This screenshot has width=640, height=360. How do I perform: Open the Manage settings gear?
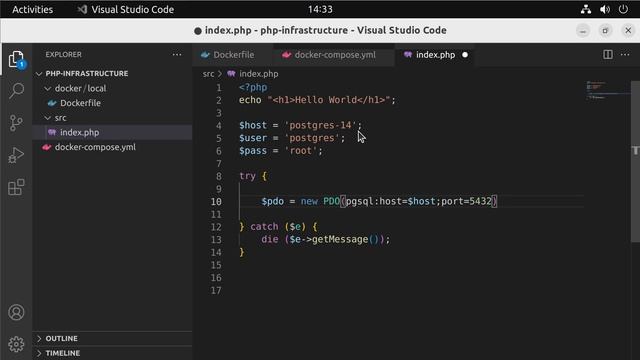(x=16, y=344)
